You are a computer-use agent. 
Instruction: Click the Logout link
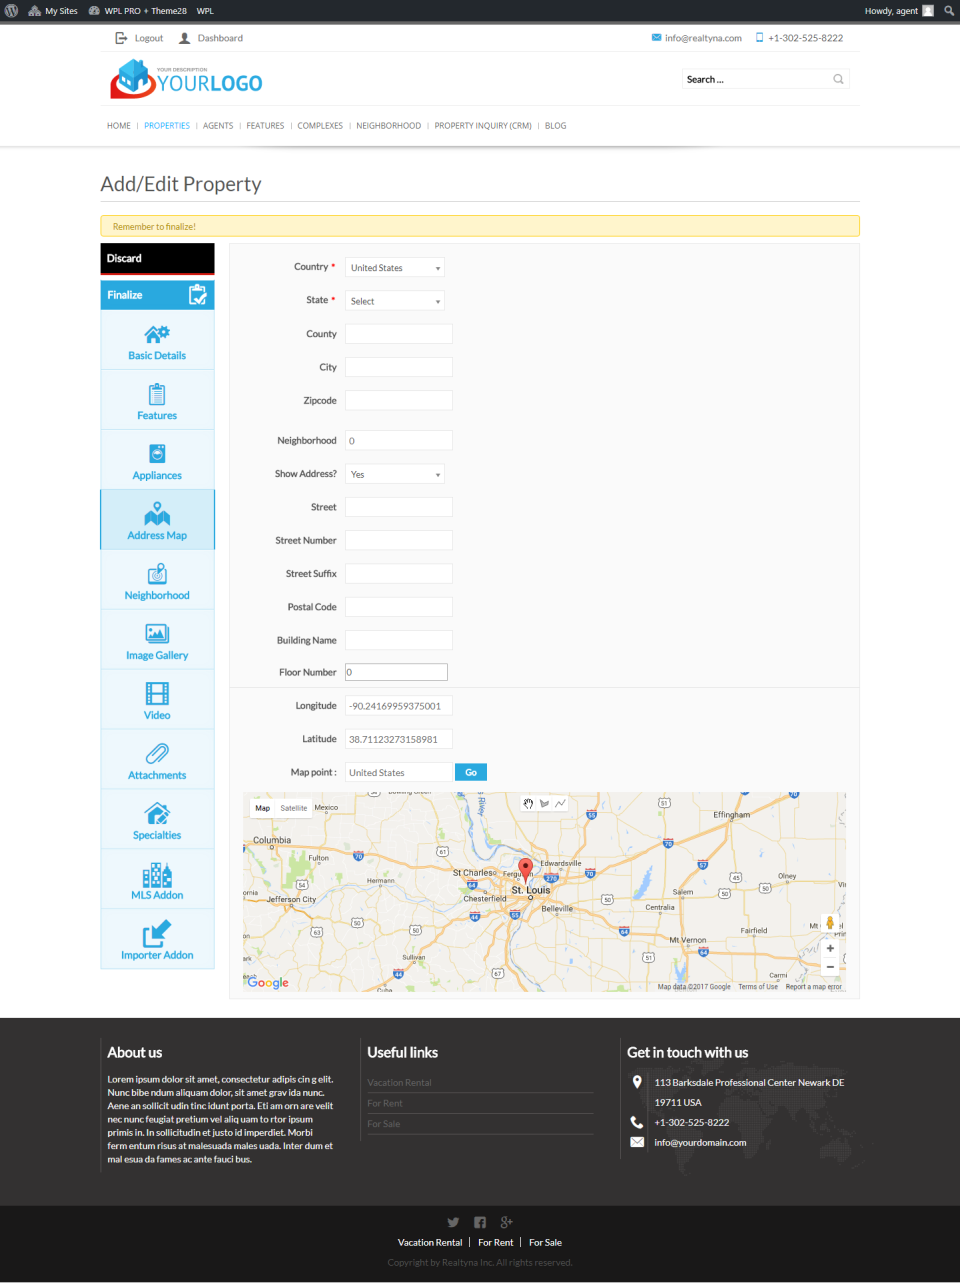139,38
